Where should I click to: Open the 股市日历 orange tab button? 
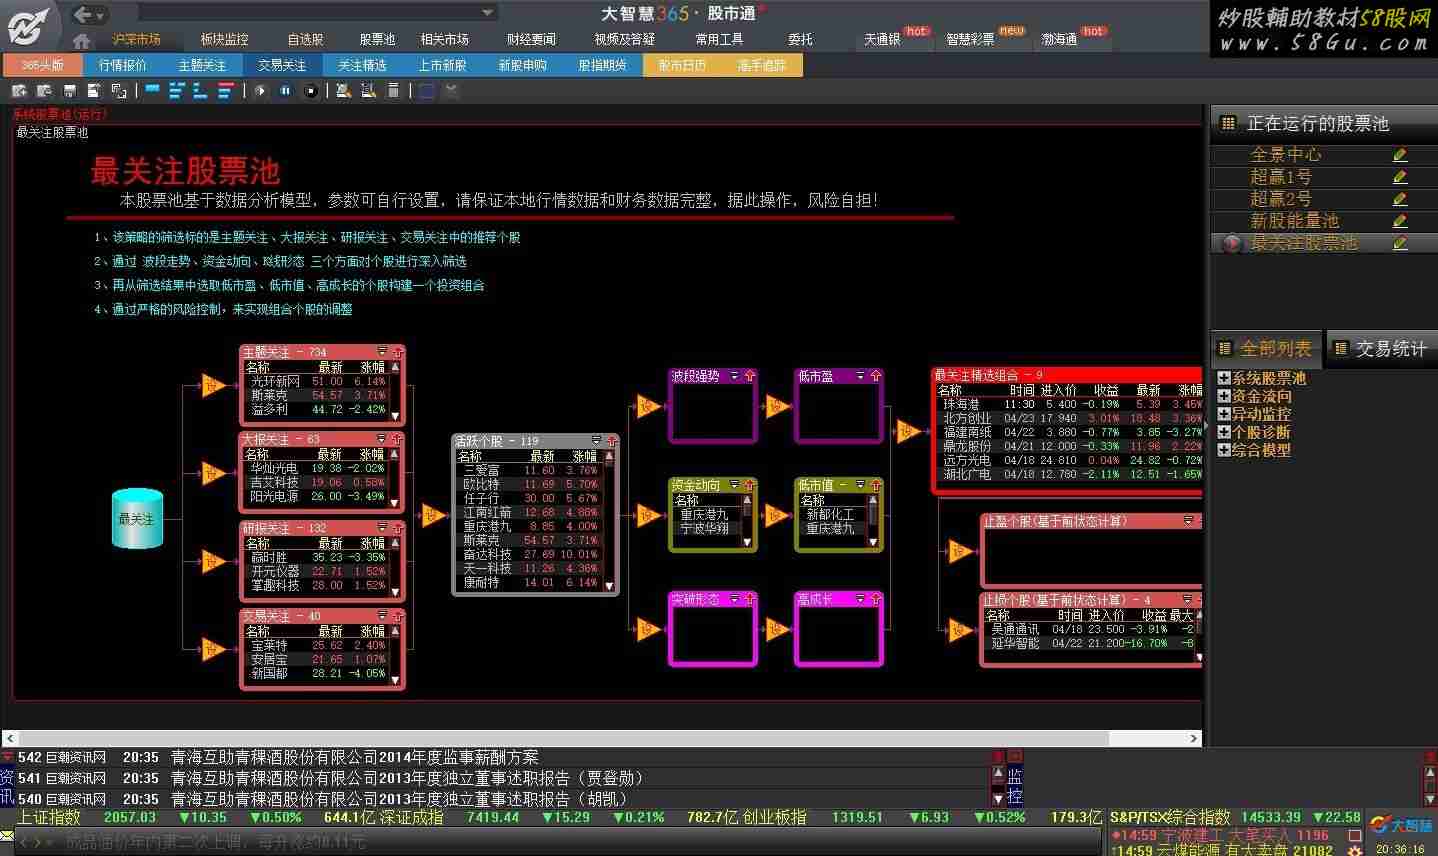[x=682, y=65]
